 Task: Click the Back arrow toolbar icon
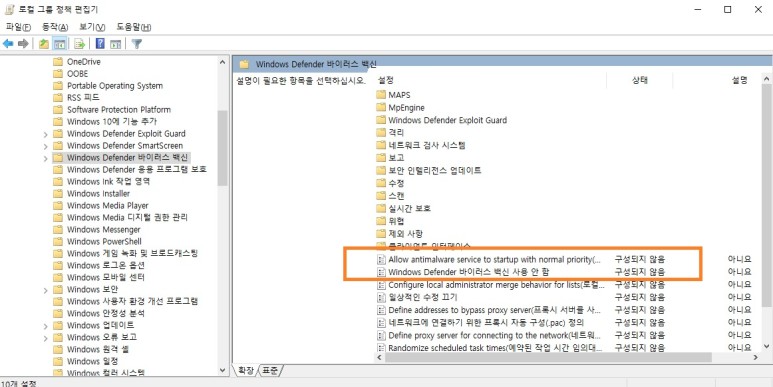click(x=8, y=44)
